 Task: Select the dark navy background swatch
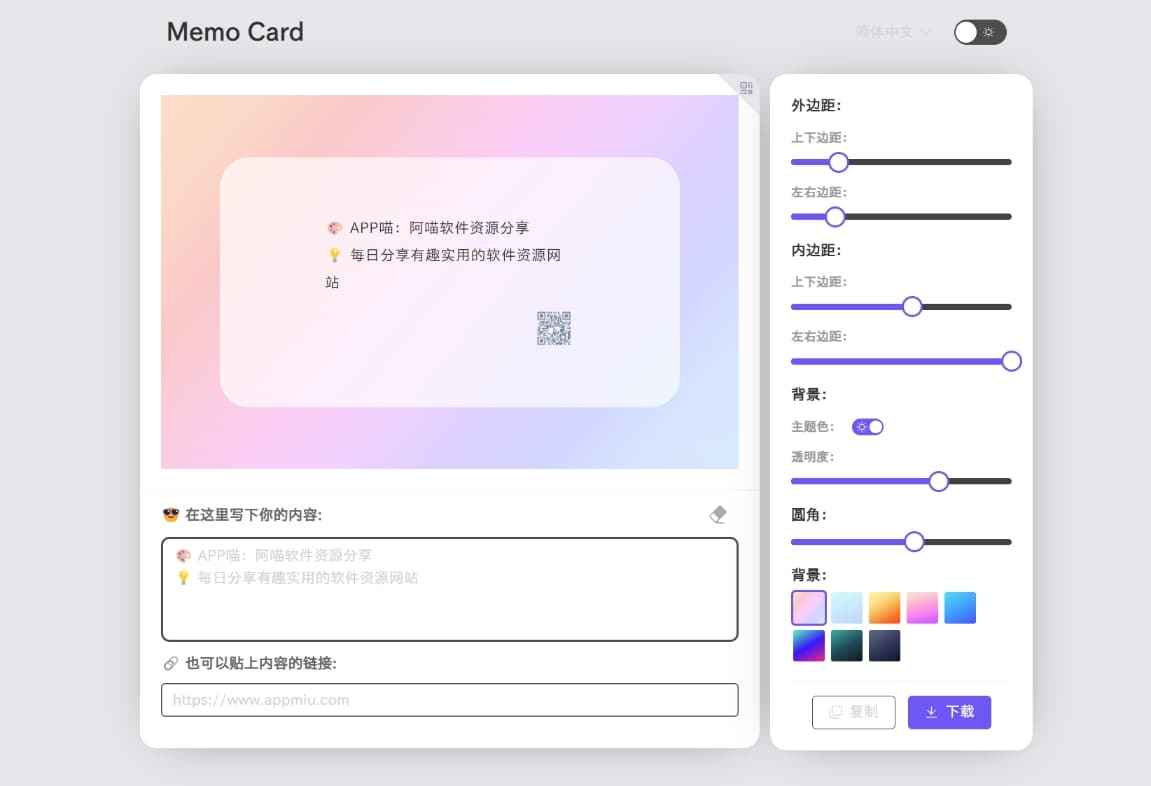pos(885,646)
